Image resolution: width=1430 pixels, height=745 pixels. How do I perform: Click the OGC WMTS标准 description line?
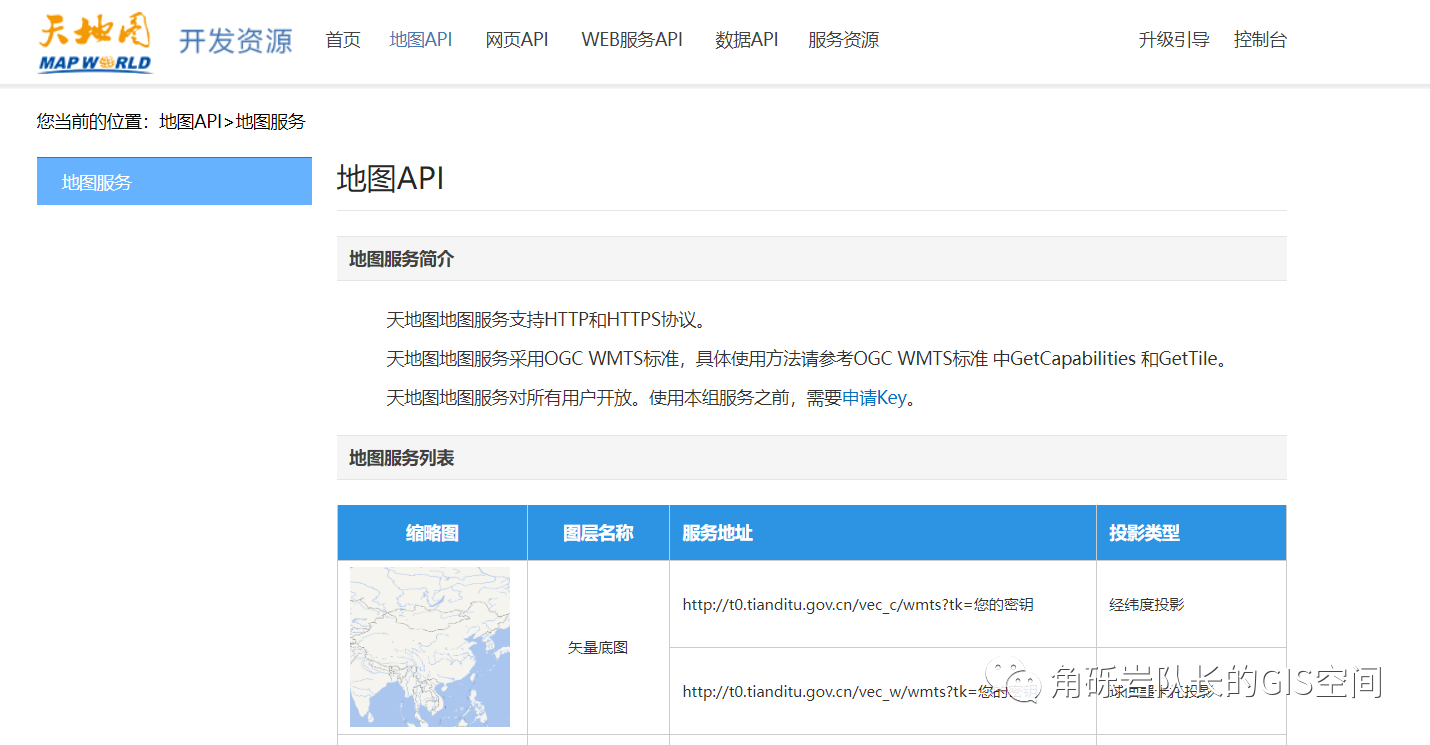[807, 359]
